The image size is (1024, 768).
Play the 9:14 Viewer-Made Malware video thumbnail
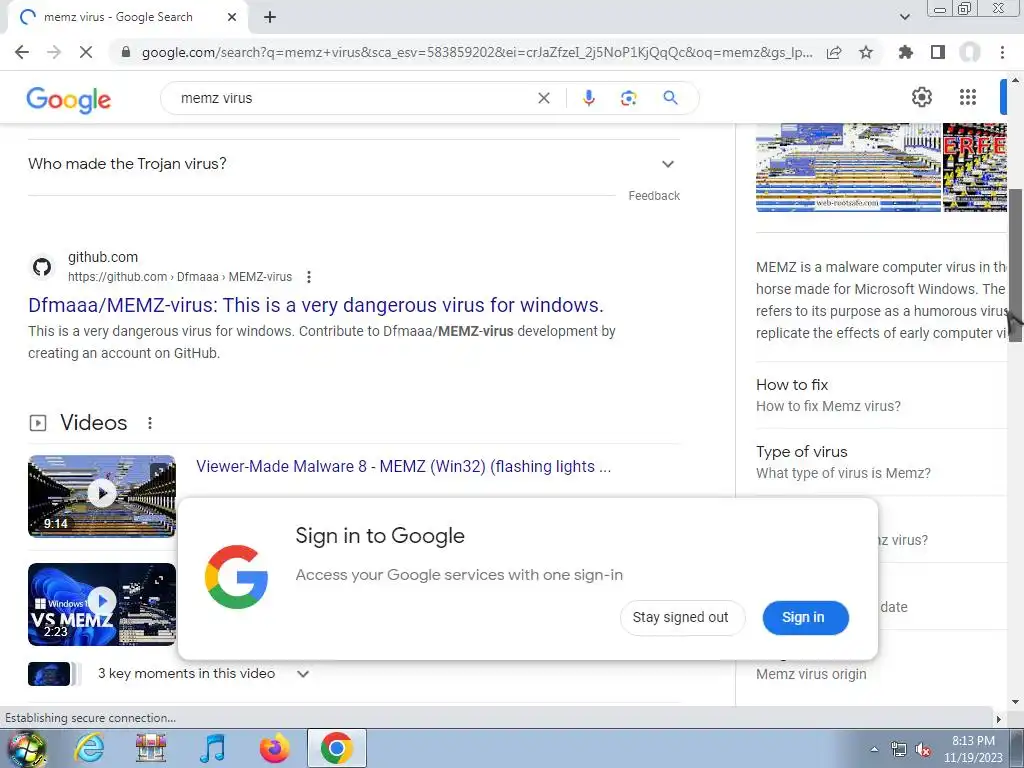click(102, 496)
